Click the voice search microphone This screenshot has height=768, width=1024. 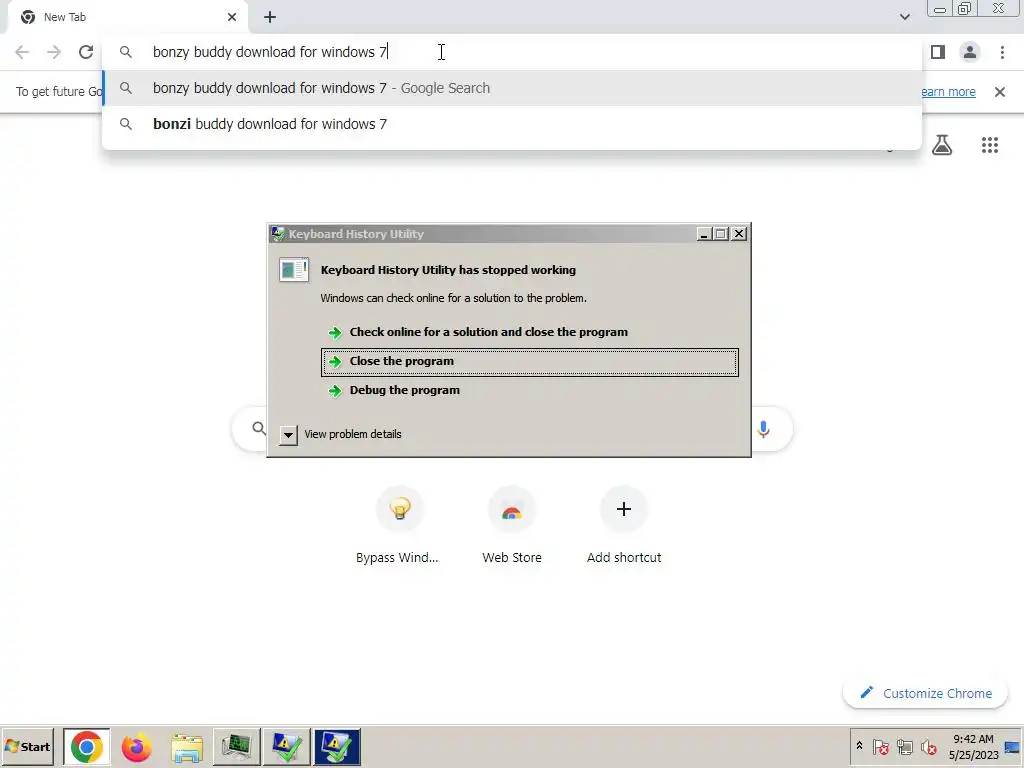click(x=763, y=429)
